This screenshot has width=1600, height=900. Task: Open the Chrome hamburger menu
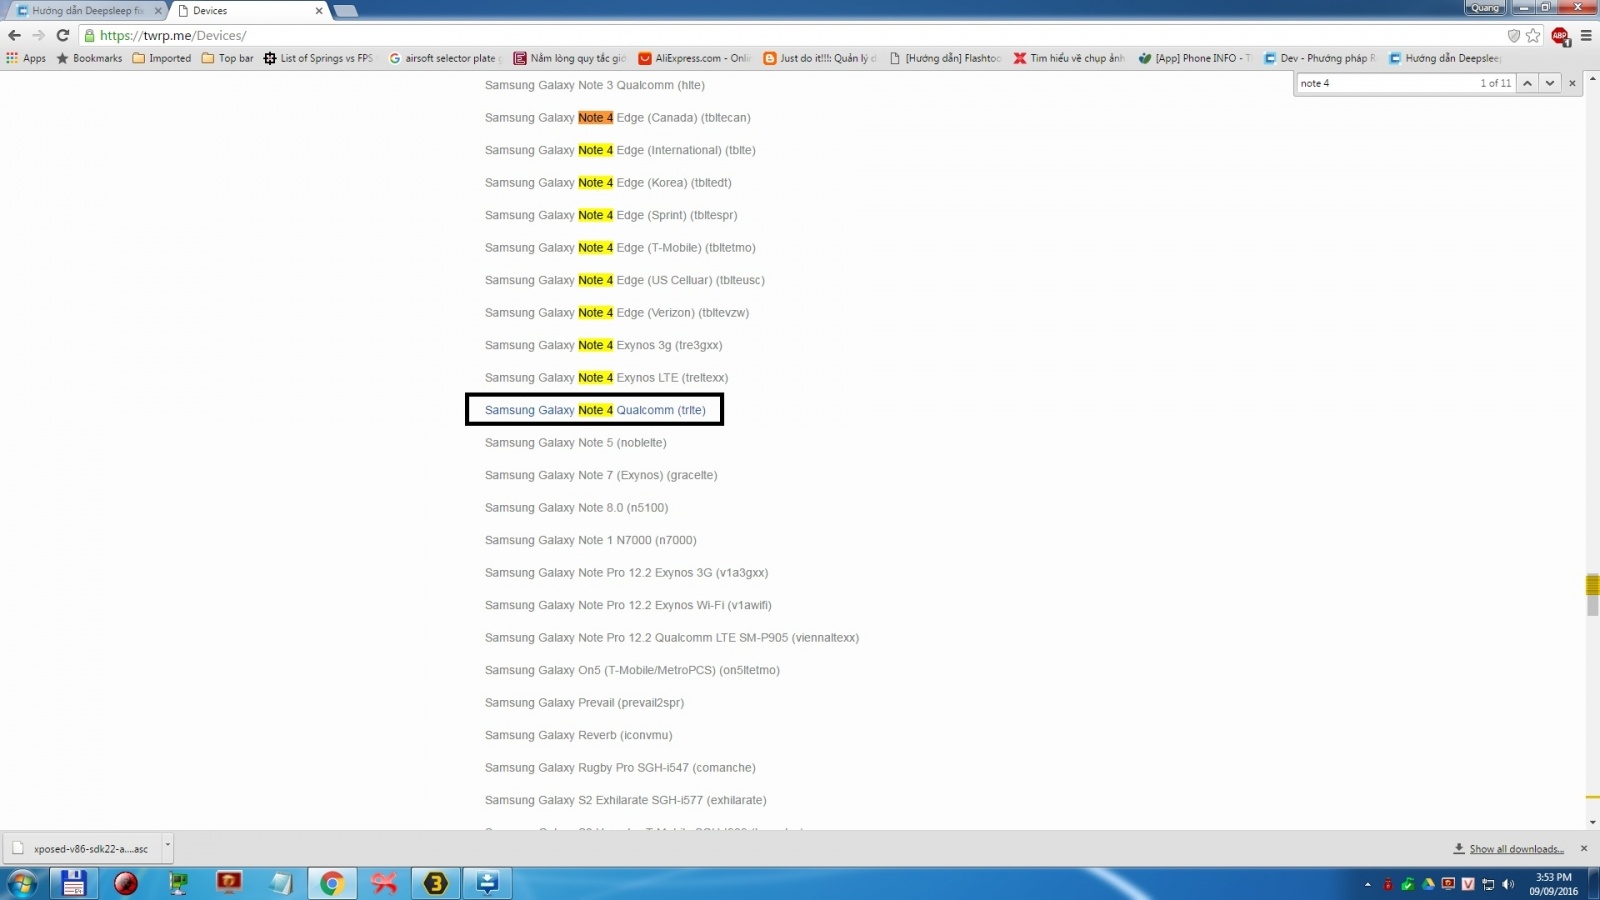click(x=1586, y=35)
